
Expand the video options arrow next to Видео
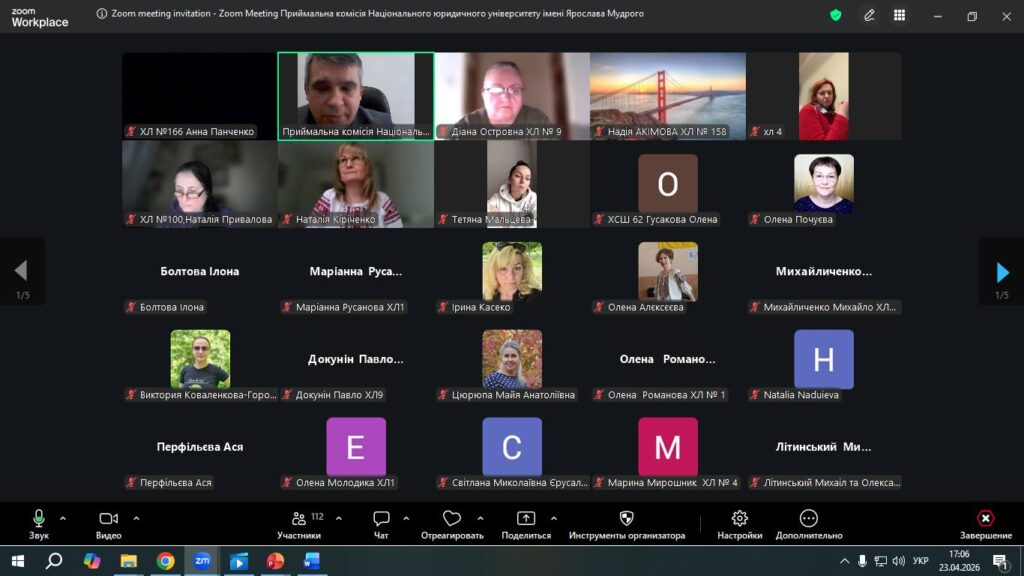point(136,518)
